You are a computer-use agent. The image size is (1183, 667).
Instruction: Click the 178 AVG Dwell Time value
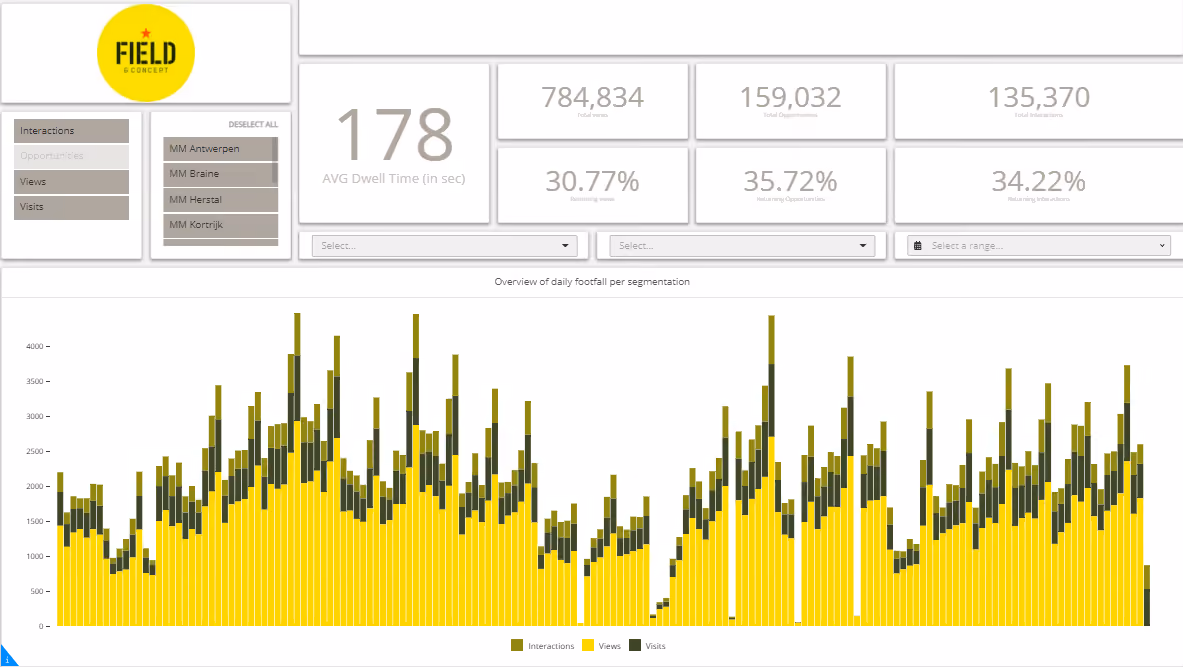coord(395,135)
